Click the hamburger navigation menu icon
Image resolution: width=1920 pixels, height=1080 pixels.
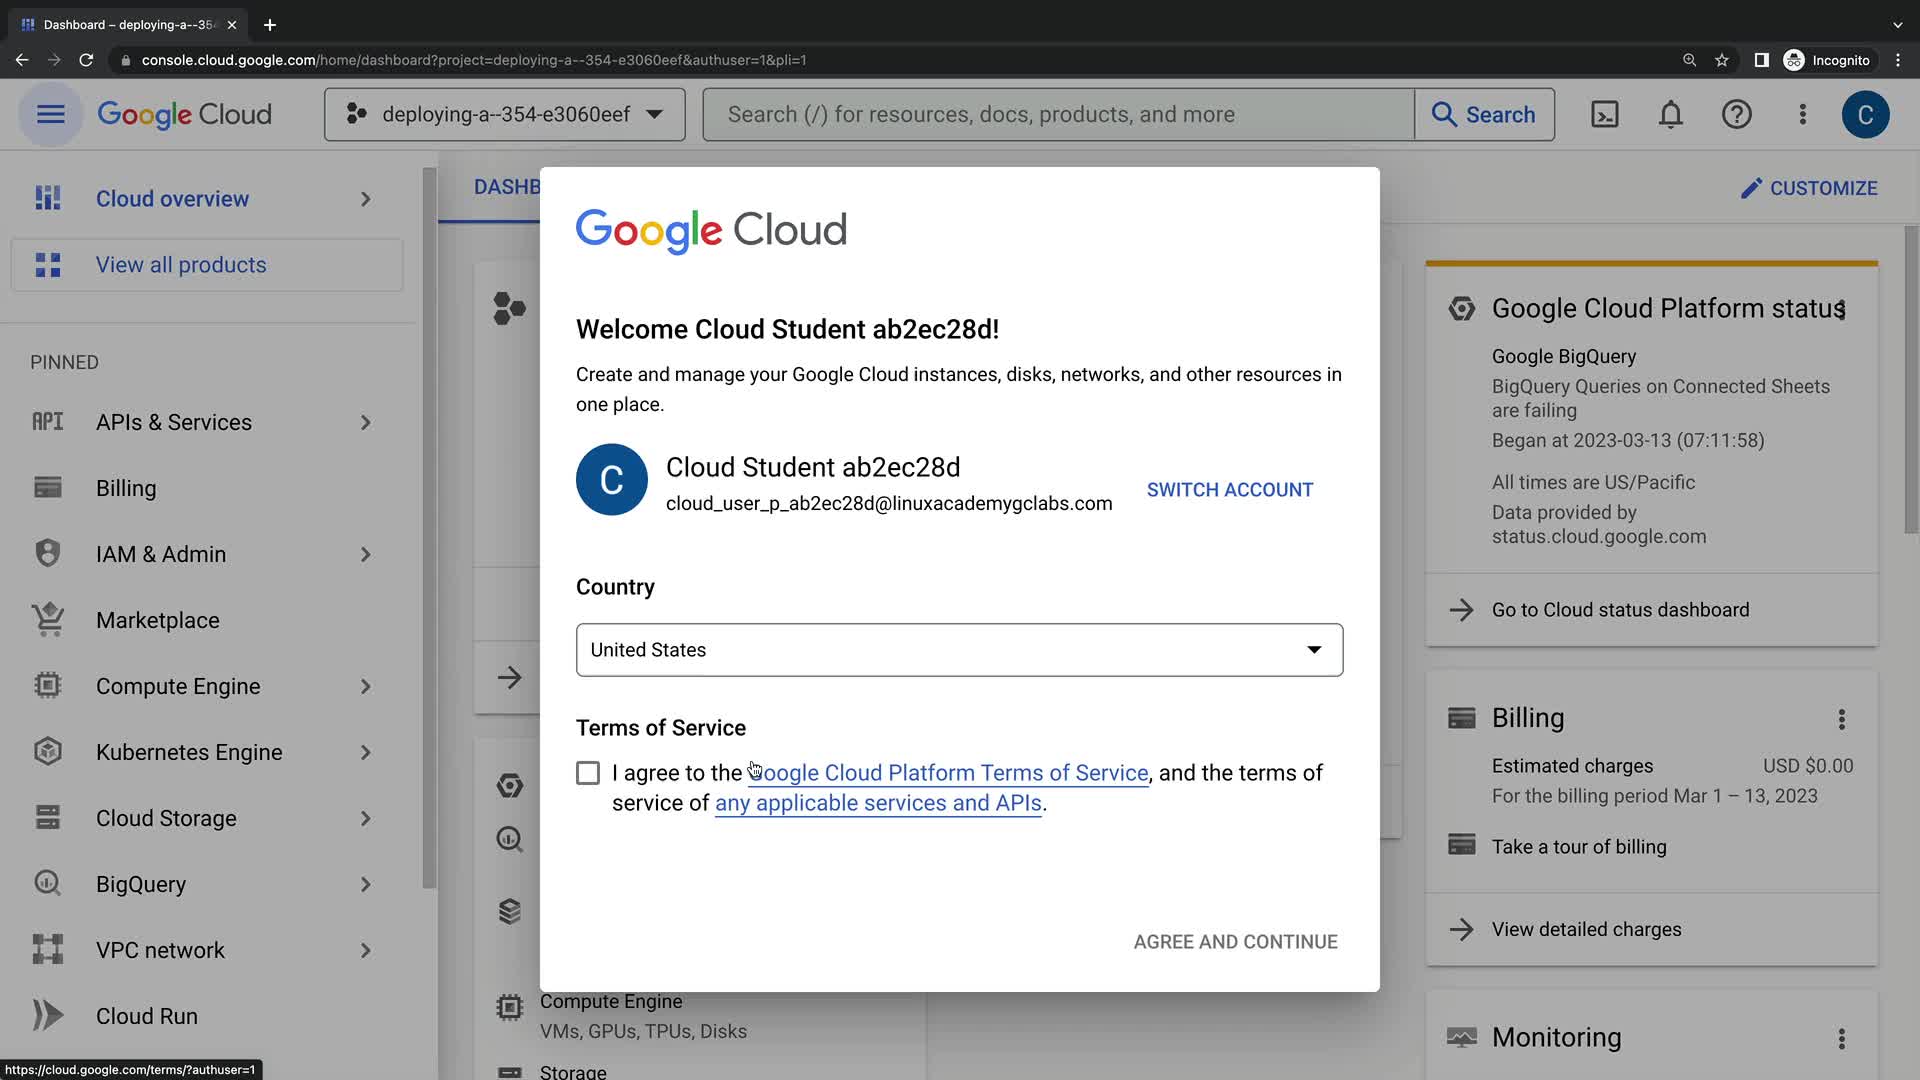click(50, 115)
